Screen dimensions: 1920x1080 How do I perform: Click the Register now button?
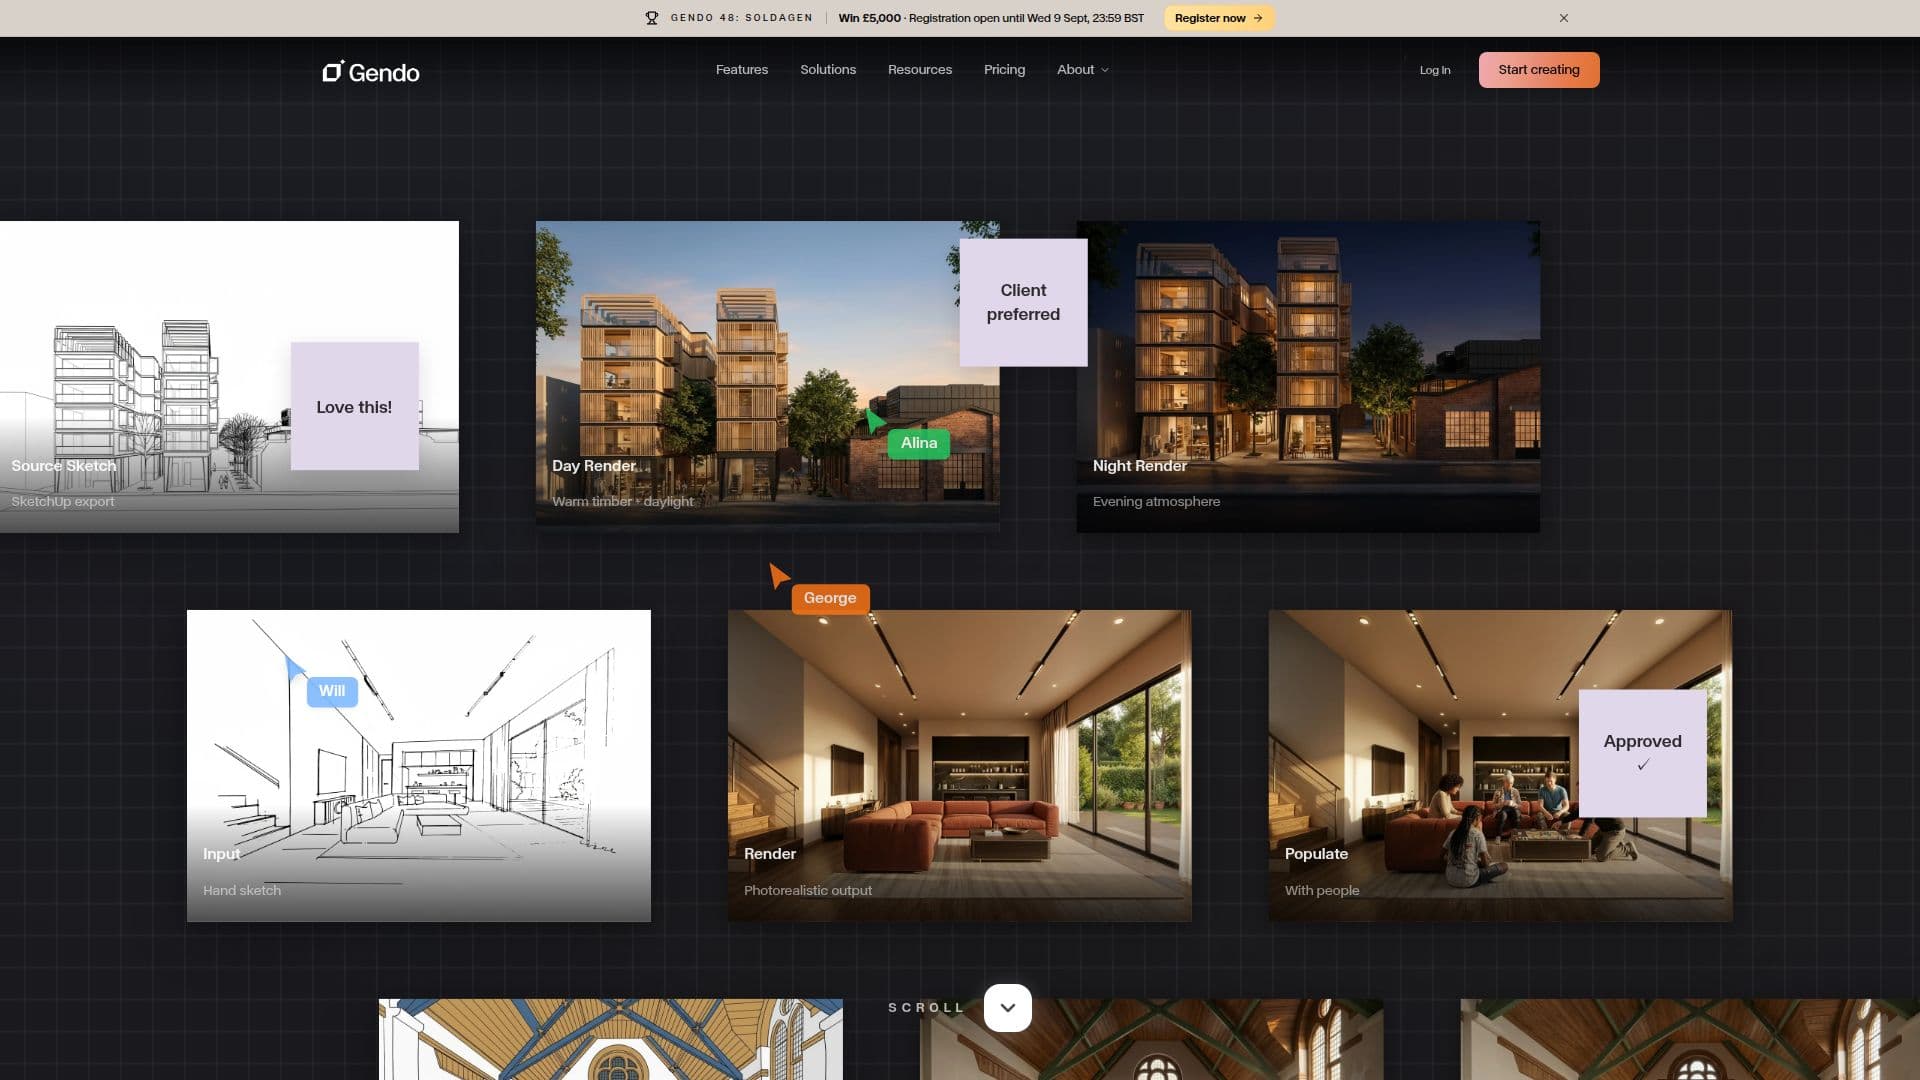coord(1219,18)
